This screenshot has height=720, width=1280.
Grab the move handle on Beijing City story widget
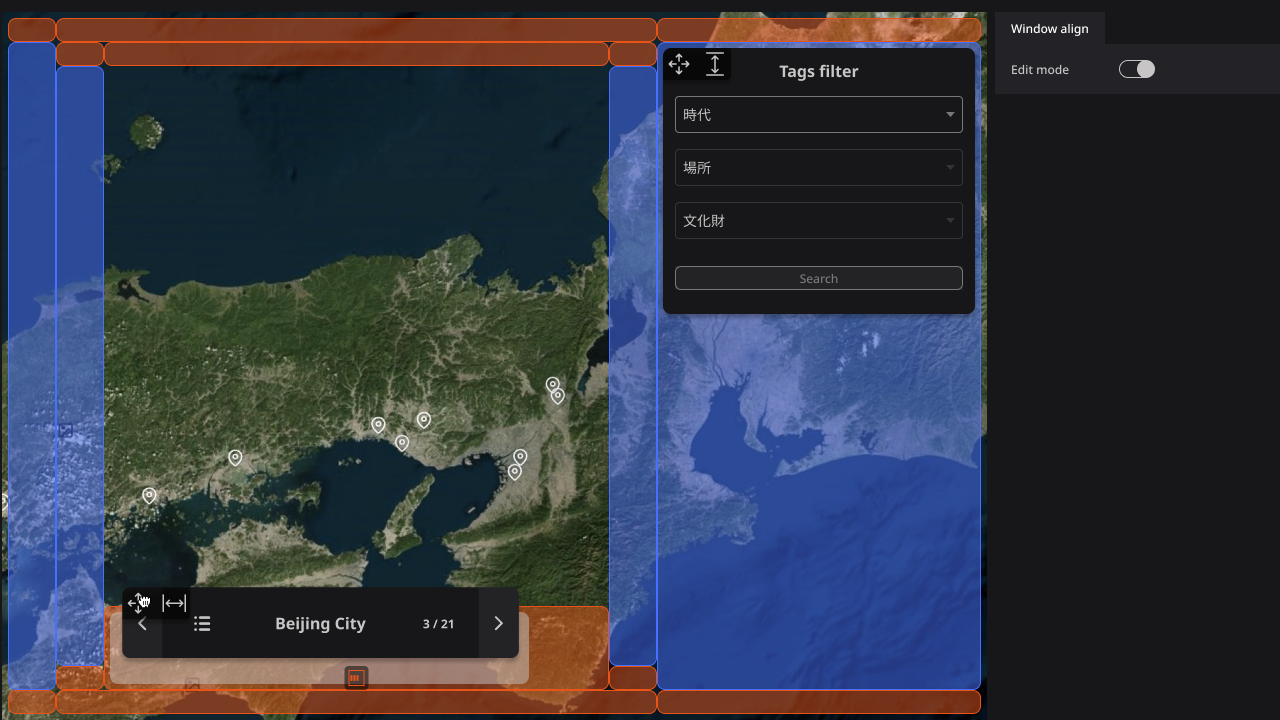tap(139, 603)
